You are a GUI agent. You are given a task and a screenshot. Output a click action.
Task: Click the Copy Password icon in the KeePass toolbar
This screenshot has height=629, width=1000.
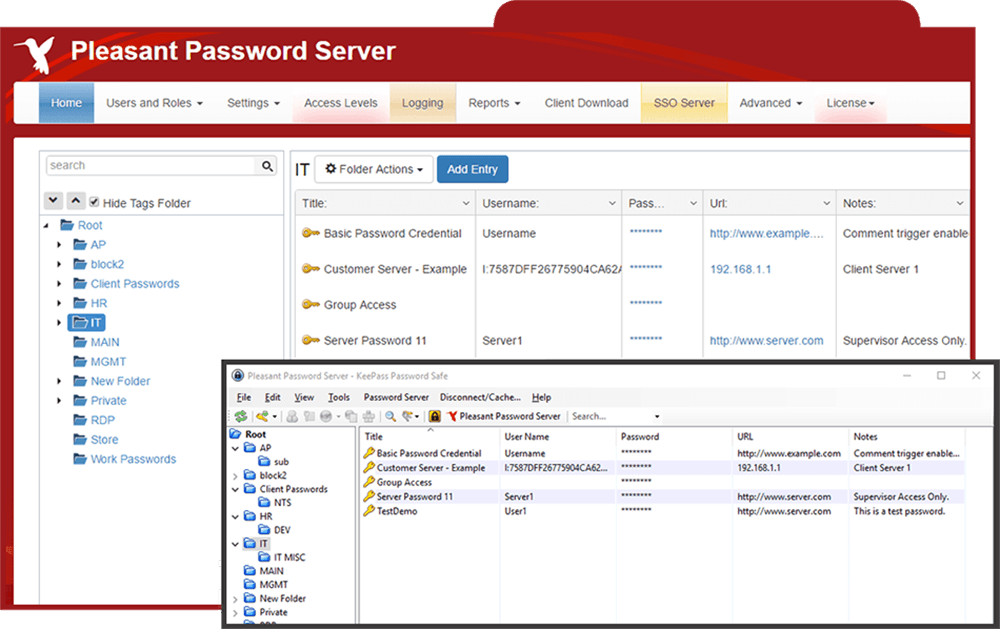[x=309, y=417]
